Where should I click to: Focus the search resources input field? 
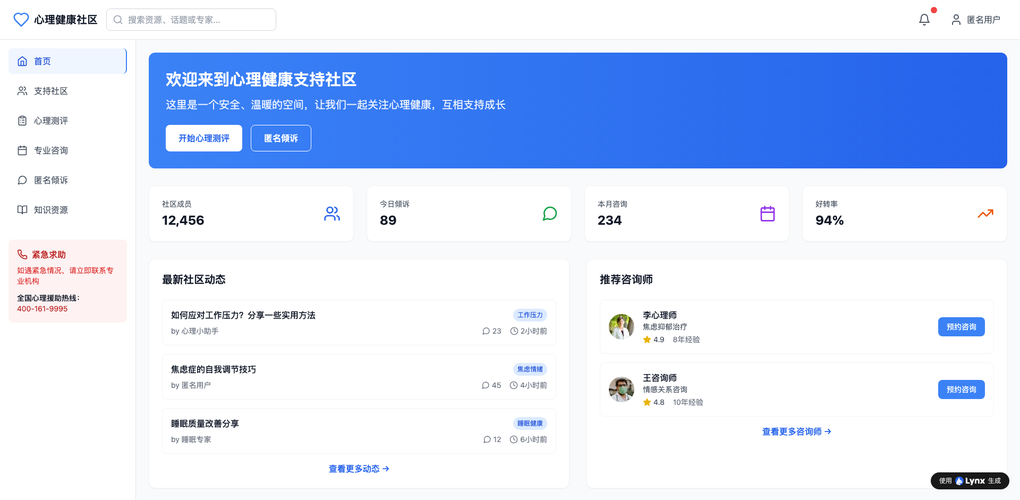pos(196,19)
